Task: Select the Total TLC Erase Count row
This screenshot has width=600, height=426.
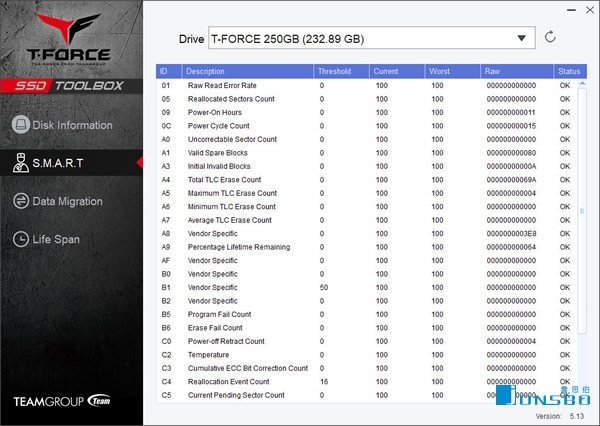Action: (x=367, y=180)
